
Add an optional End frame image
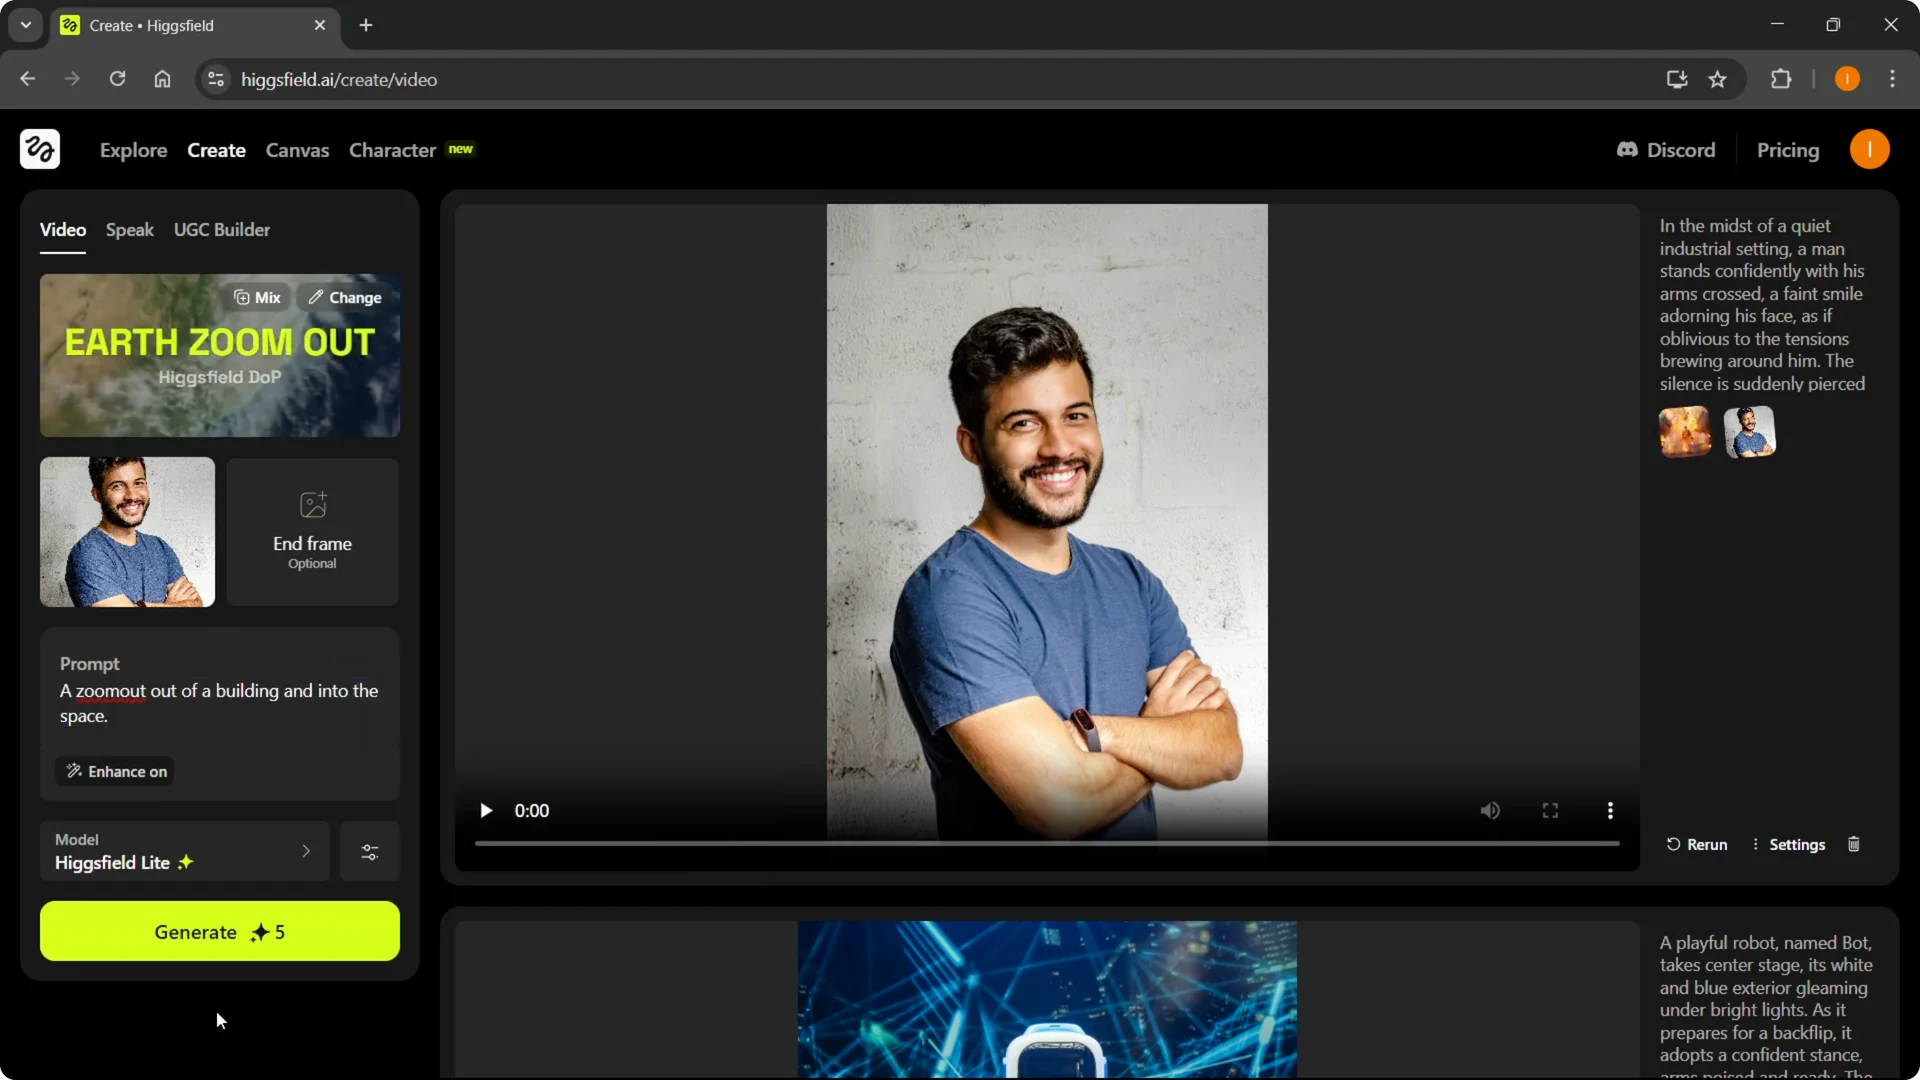311,531
